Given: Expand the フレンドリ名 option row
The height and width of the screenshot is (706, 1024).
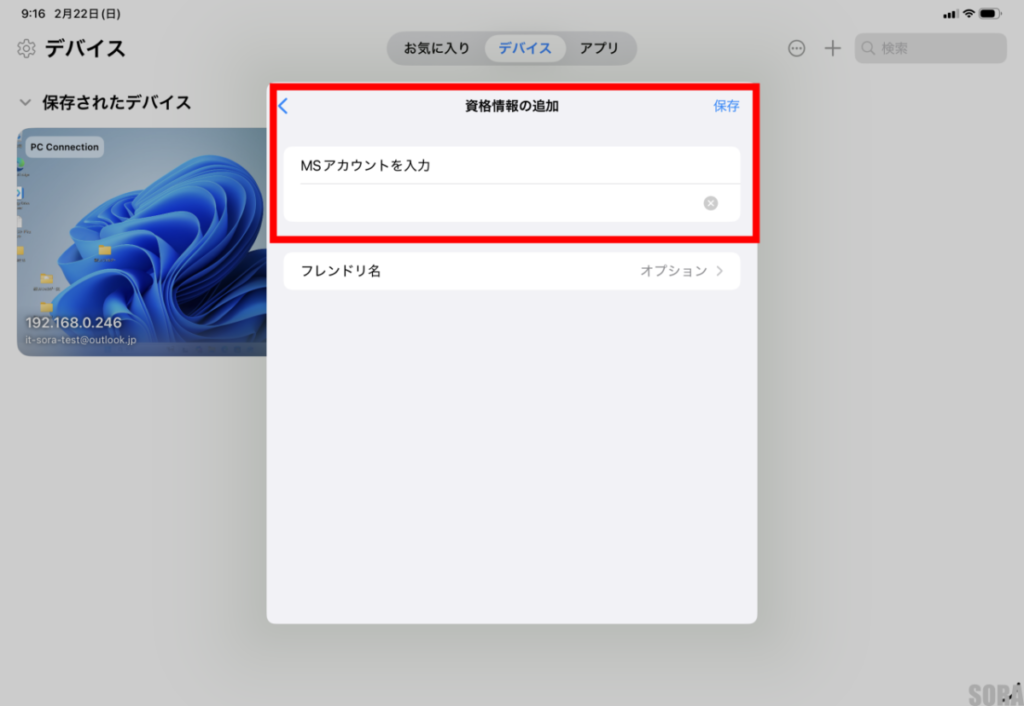Looking at the screenshot, I should [511, 271].
